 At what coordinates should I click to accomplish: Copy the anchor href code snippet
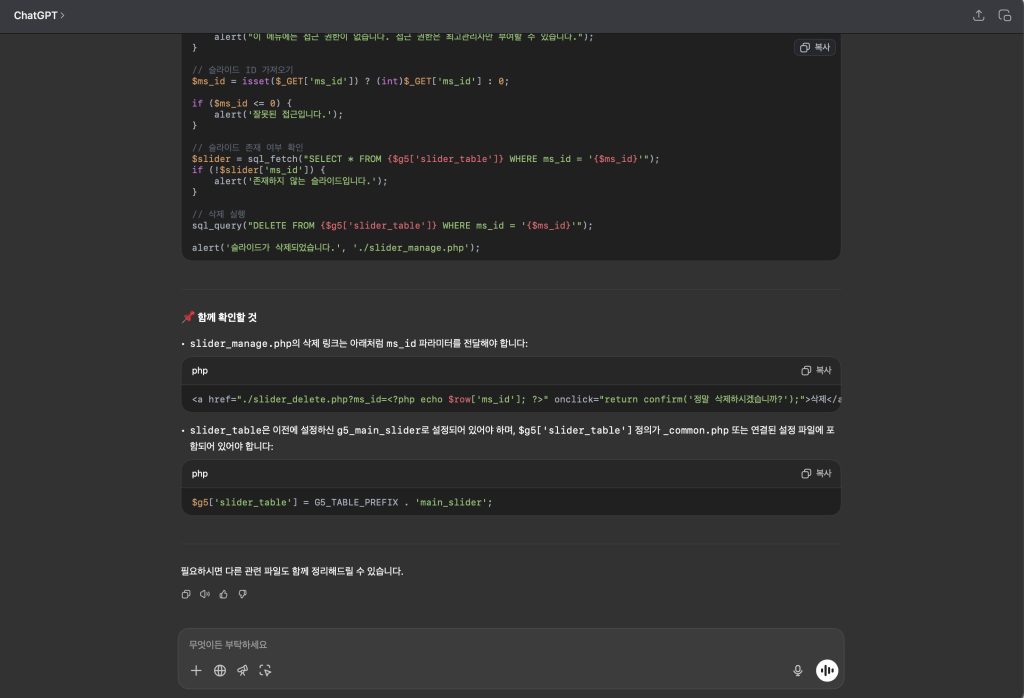815,370
